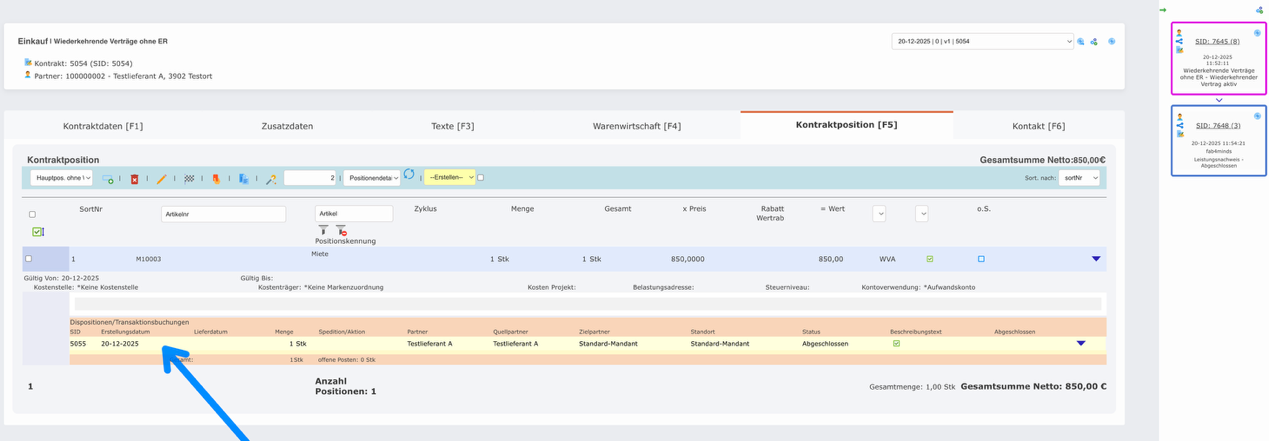The height and width of the screenshot is (441, 1269).
Task: Toggle checkbox next to Erstellen dropdown
Action: (x=481, y=178)
